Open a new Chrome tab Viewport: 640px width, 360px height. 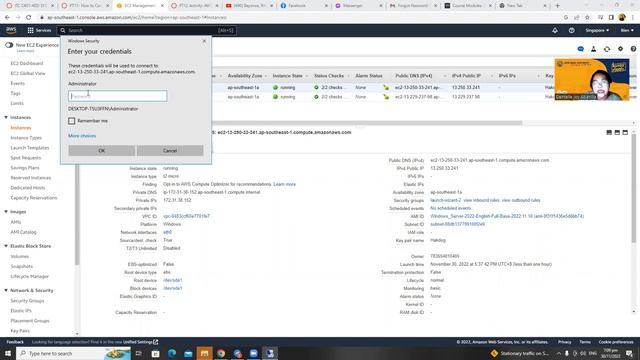[x=558, y=6]
